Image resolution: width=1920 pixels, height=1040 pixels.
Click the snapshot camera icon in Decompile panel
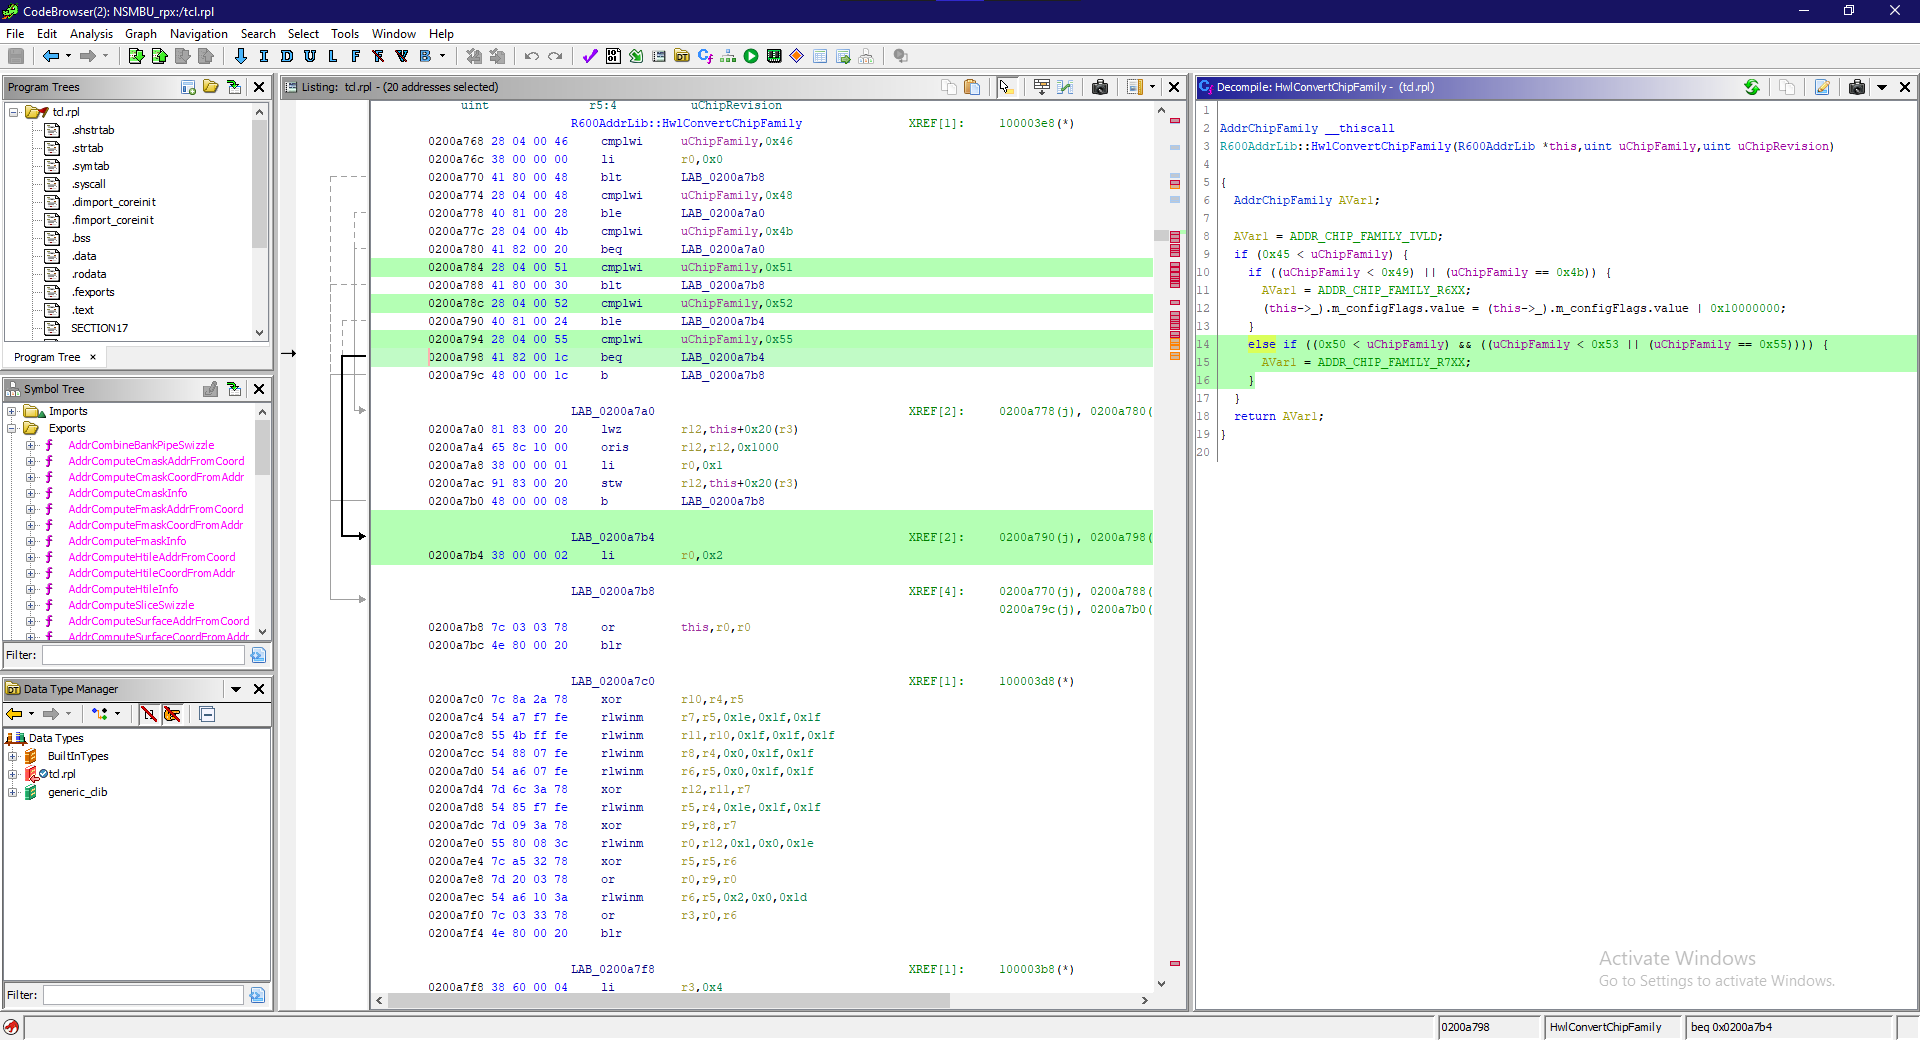coord(1857,88)
